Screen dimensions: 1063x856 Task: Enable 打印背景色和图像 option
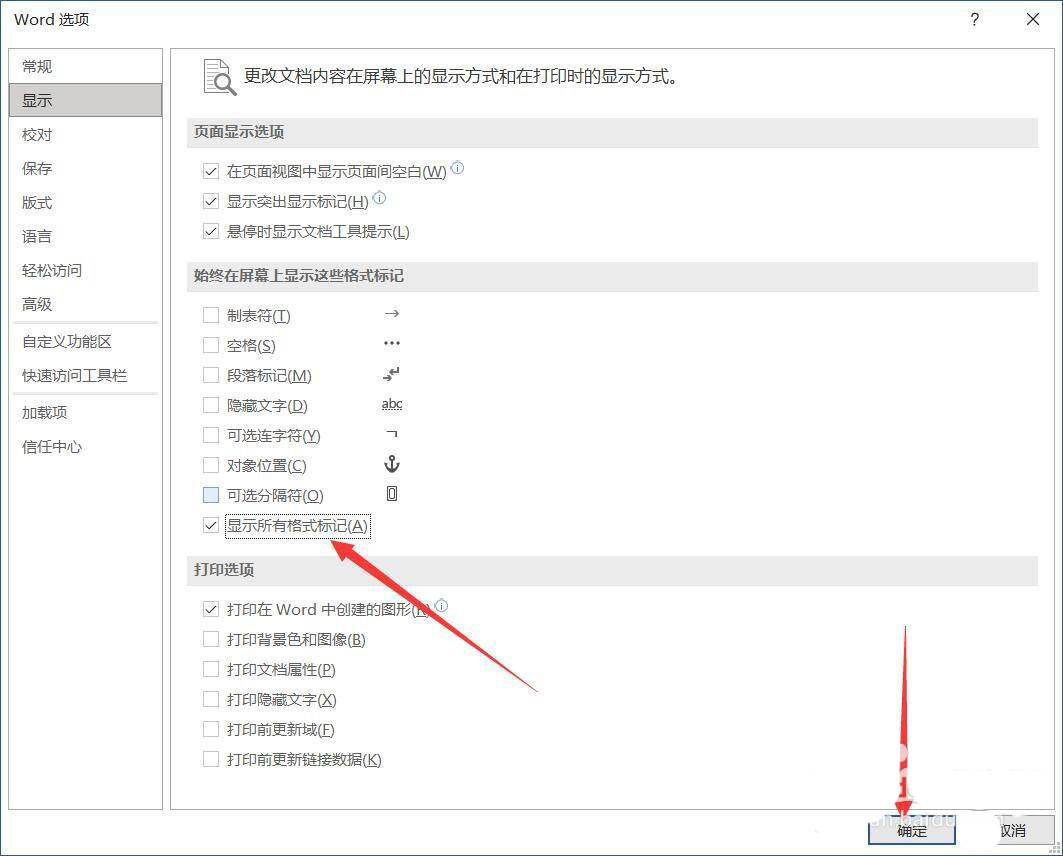click(x=210, y=639)
